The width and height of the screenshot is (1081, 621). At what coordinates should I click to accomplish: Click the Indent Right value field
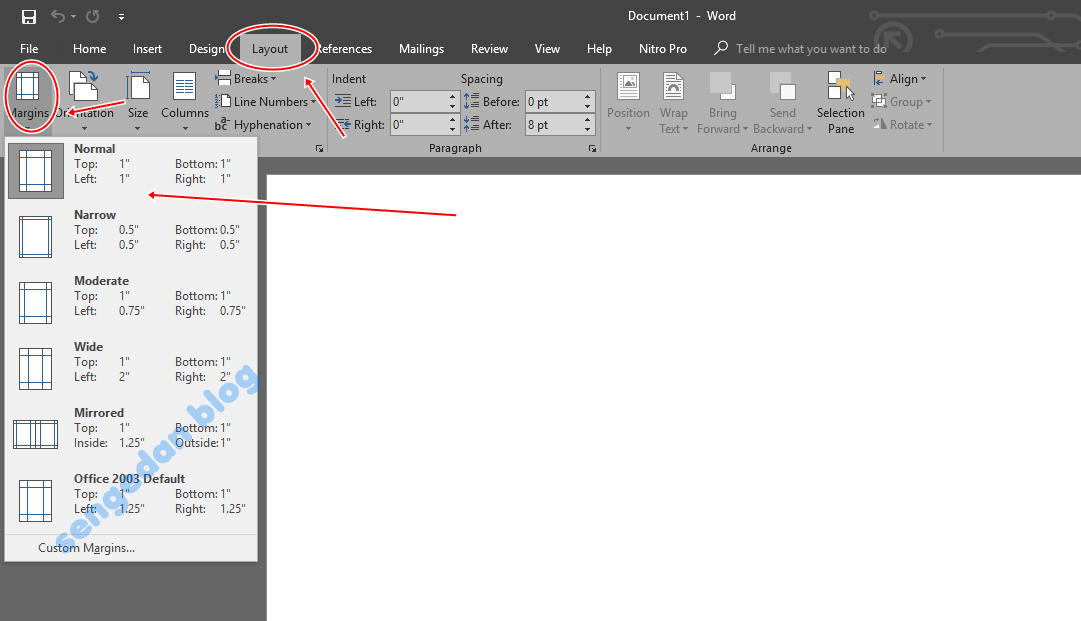tap(418, 125)
